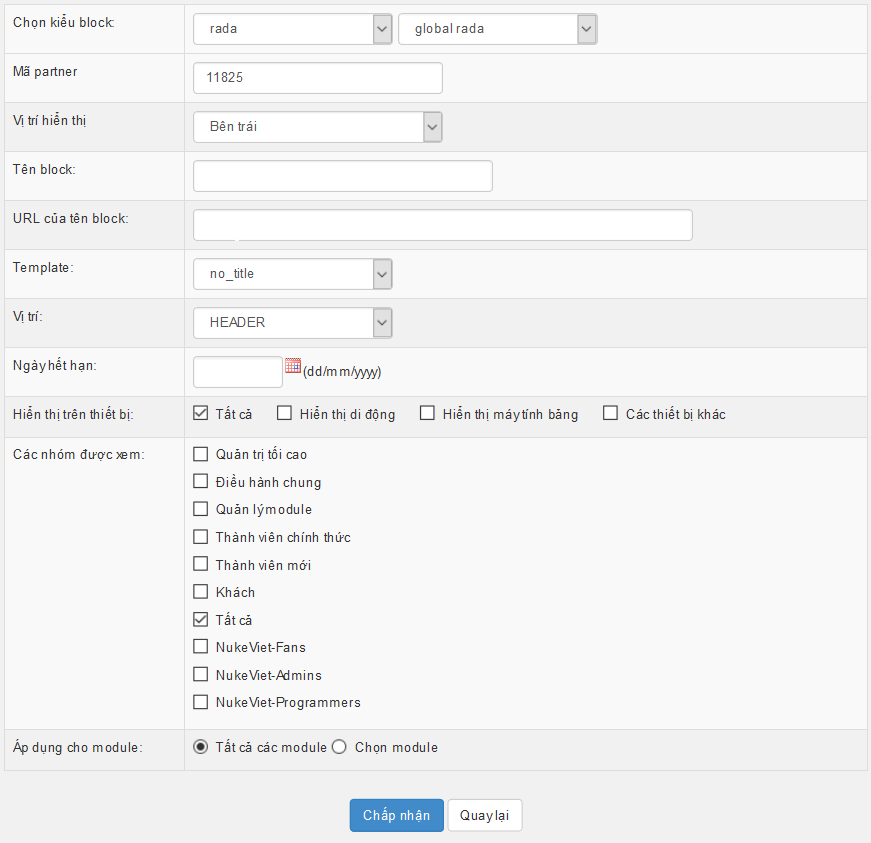Expand the Template 'no_title' dropdown
Viewport: 871px width, 843px height.
(x=293, y=274)
